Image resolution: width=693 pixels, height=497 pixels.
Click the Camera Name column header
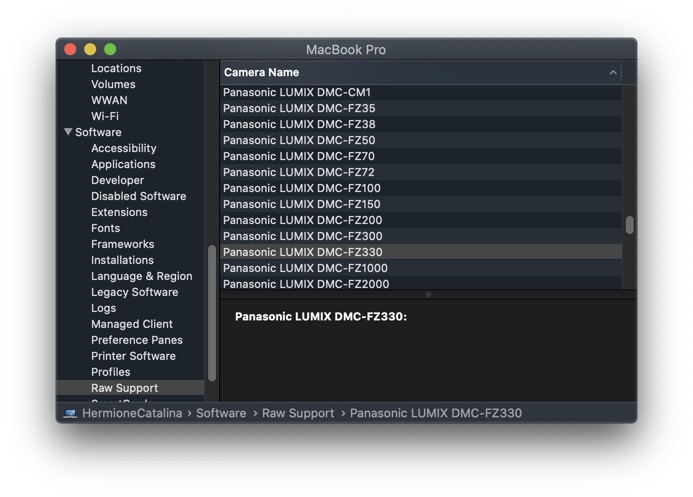pyautogui.click(x=421, y=72)
